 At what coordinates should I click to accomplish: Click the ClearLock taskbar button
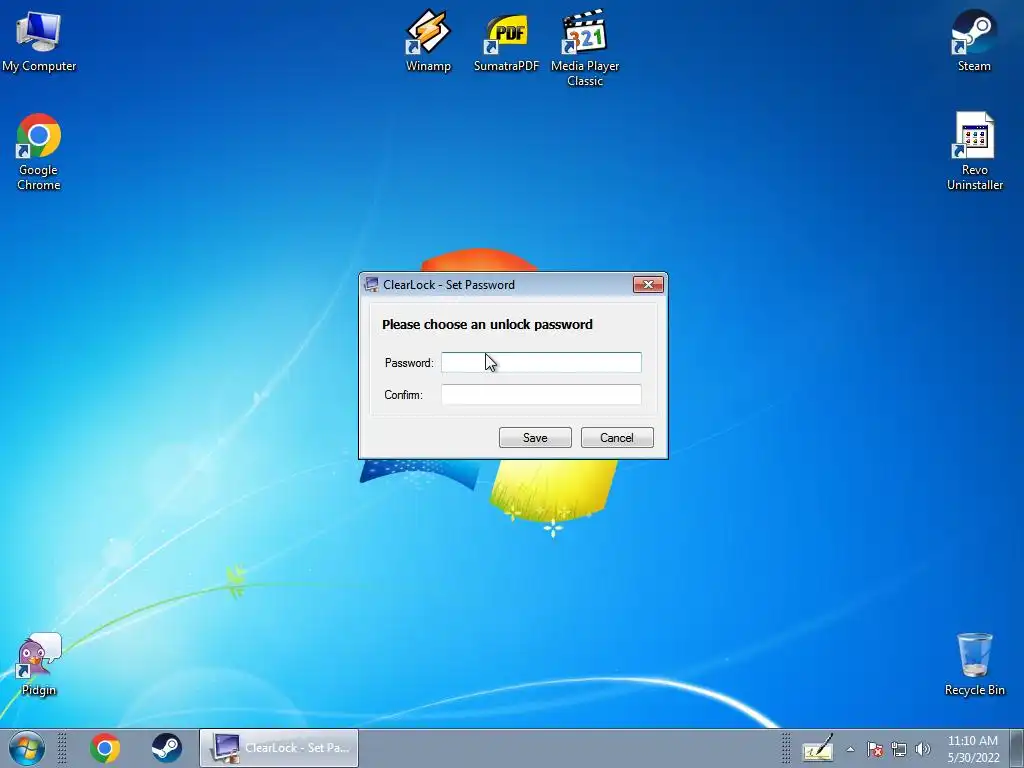279,748
